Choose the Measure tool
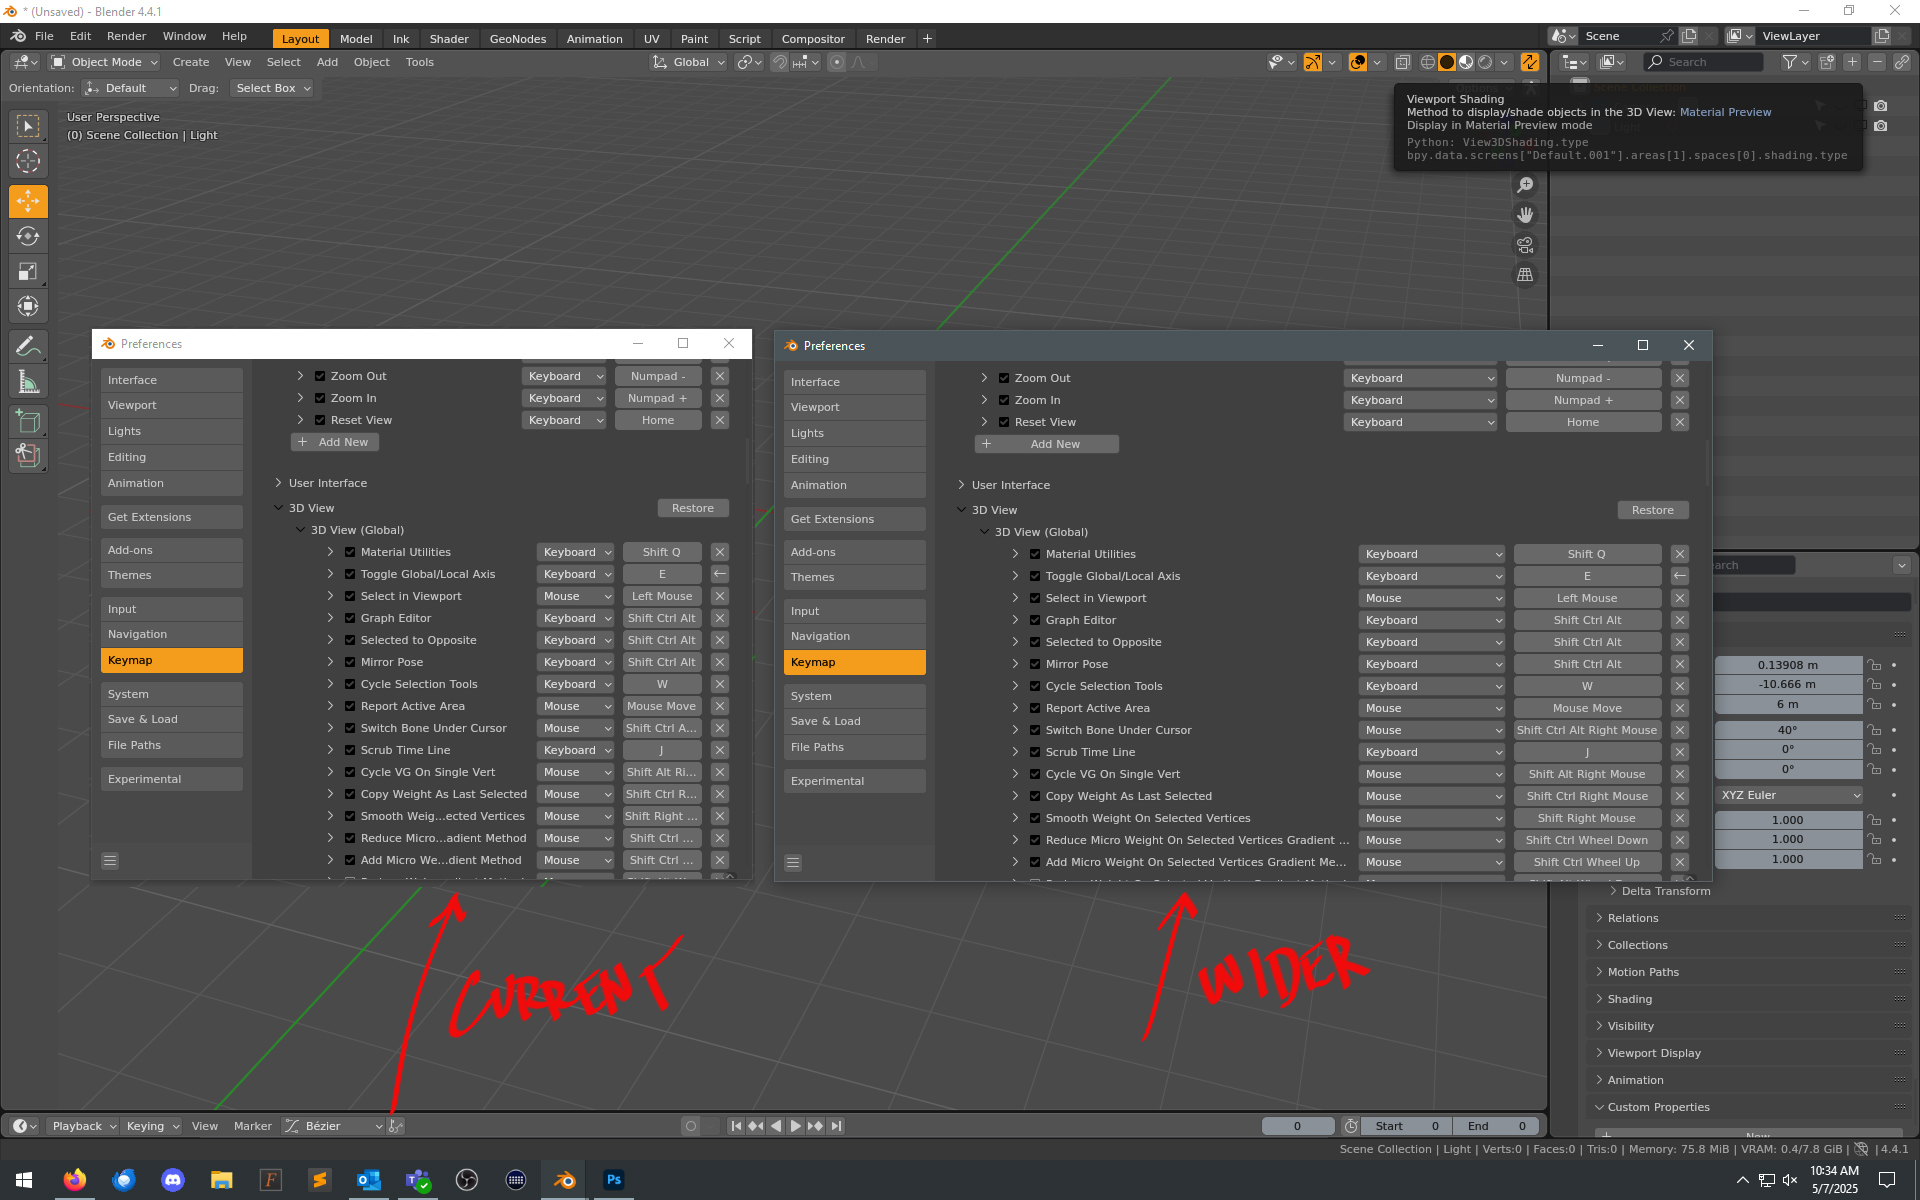 [x=28, y=381]
